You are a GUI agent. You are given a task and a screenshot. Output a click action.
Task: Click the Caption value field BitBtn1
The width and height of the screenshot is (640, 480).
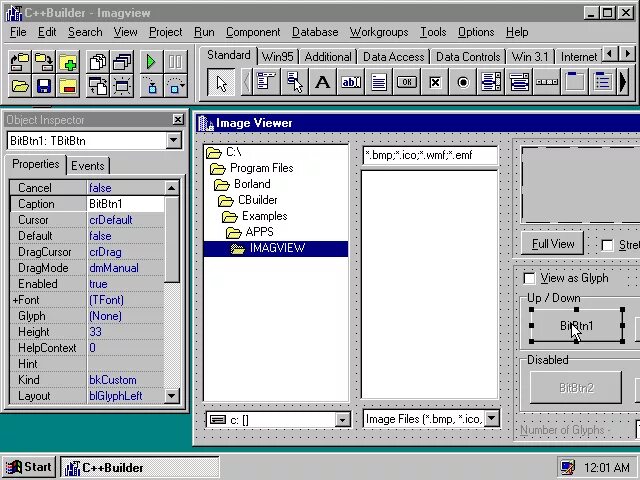click(x=125, y=204)
